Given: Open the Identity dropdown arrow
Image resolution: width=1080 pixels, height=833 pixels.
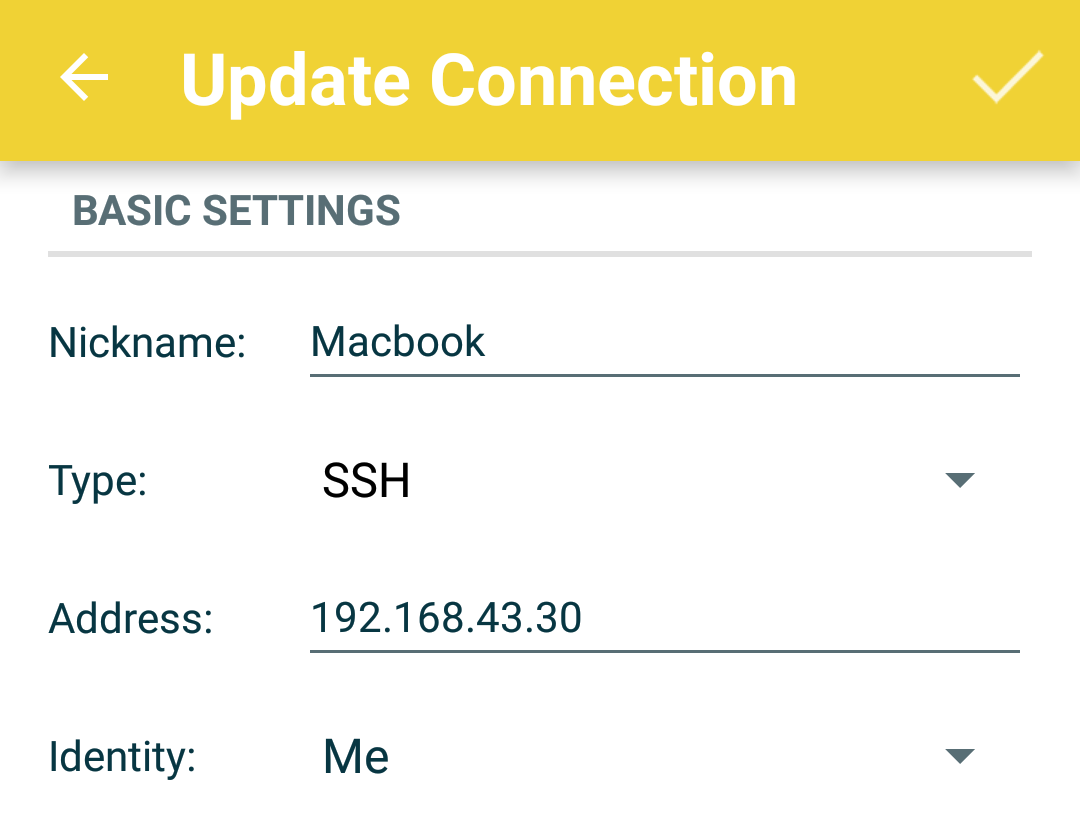Looking at the screenshot, I should (x=959, y=757).
